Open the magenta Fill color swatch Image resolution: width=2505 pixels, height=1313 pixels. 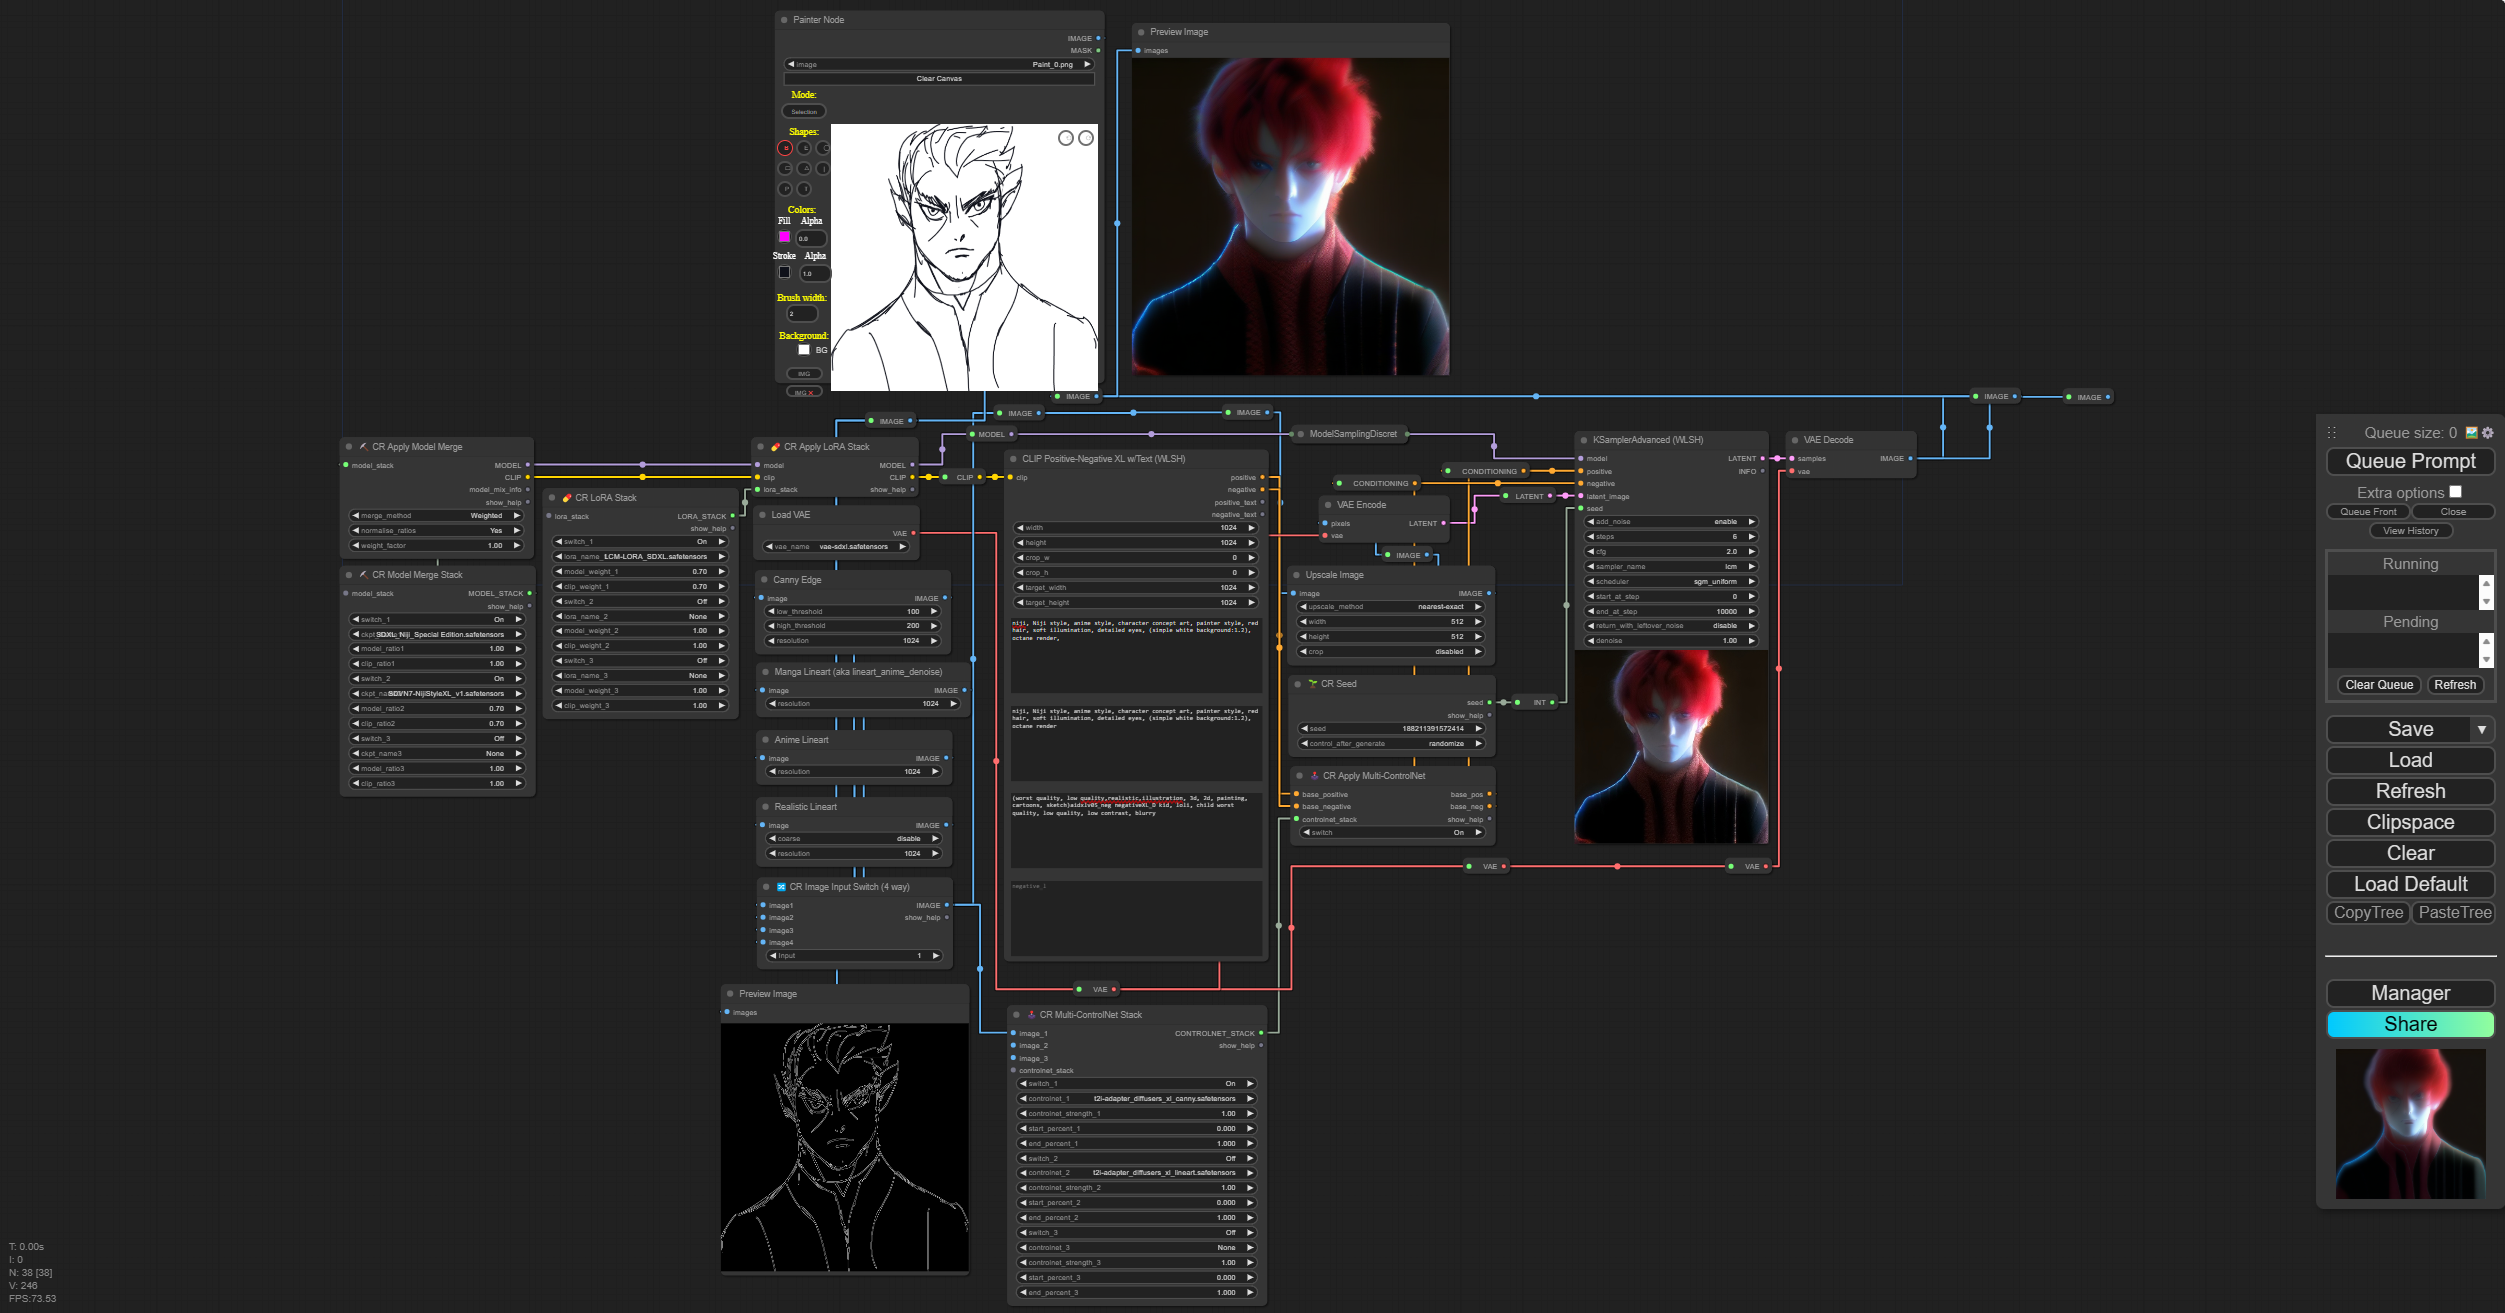(x=785, y=237)
